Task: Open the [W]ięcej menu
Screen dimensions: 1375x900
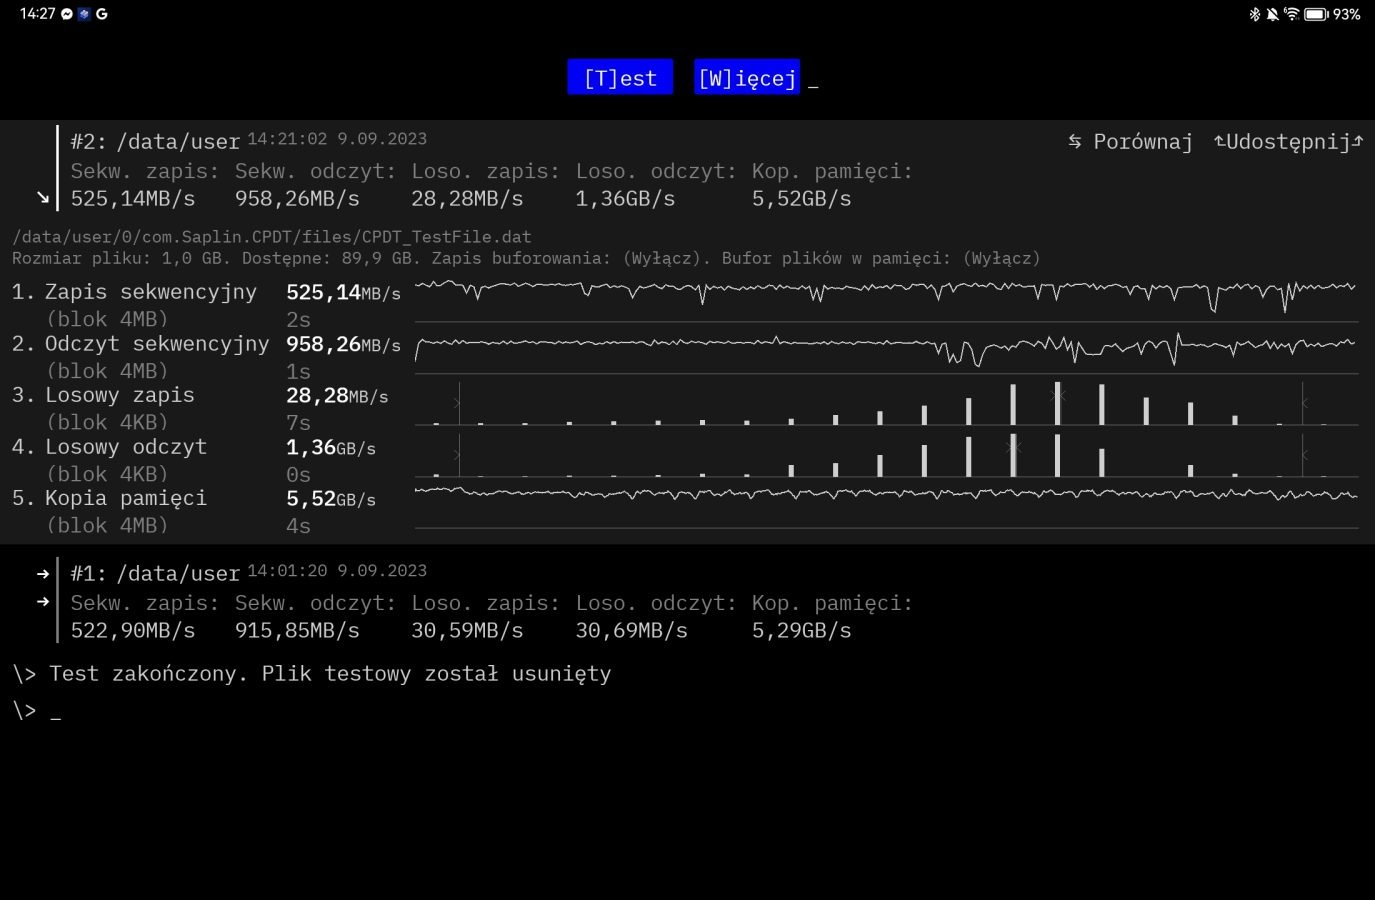Action: [x=747, y=78]
